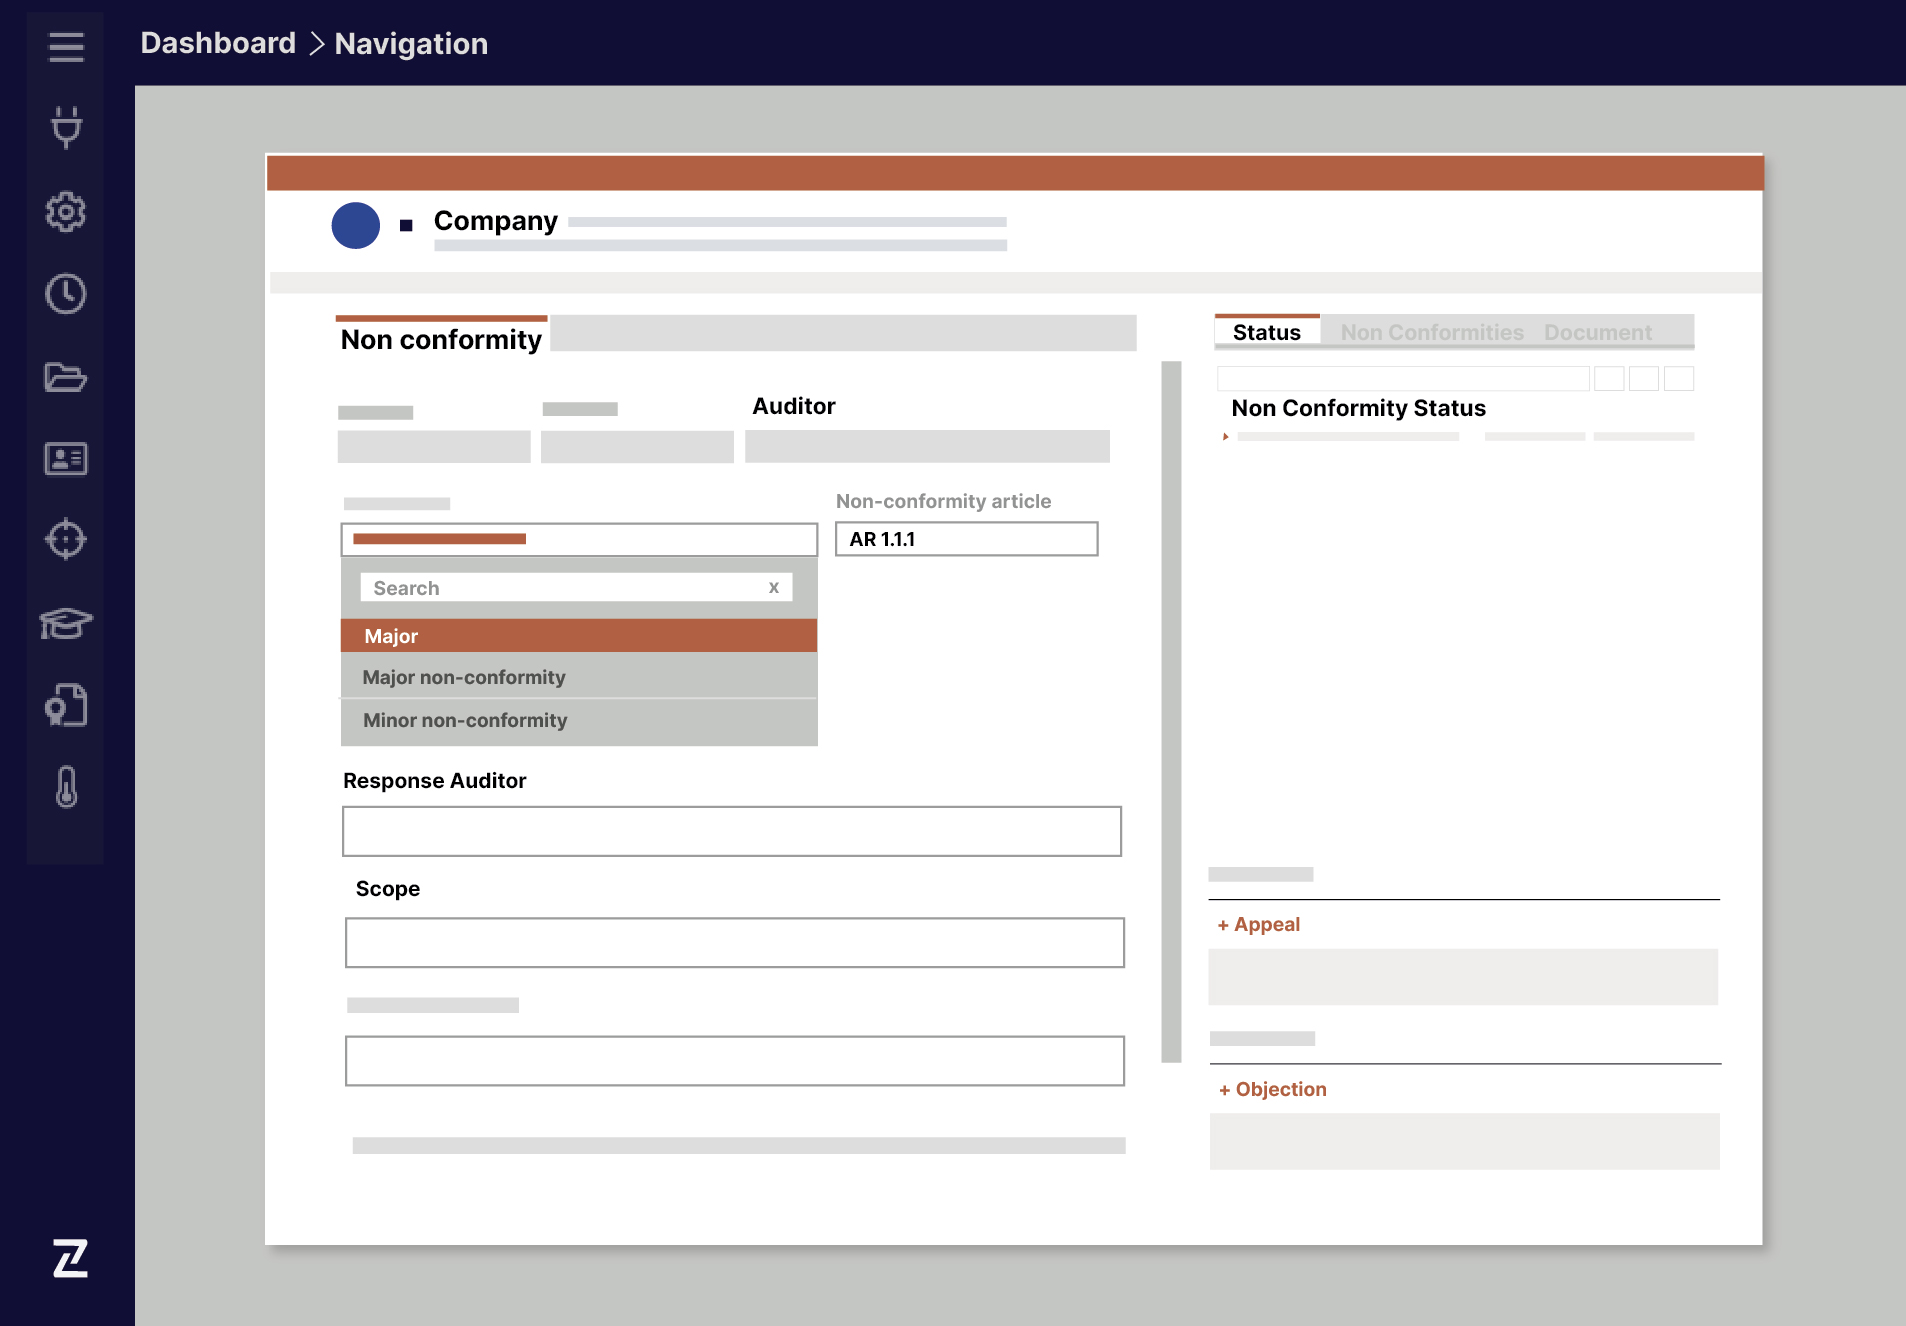The image size is (1906, 1326).
Task: Click the document search icon in sidebar
Action: pyautogui.click(x=66, y=706)
